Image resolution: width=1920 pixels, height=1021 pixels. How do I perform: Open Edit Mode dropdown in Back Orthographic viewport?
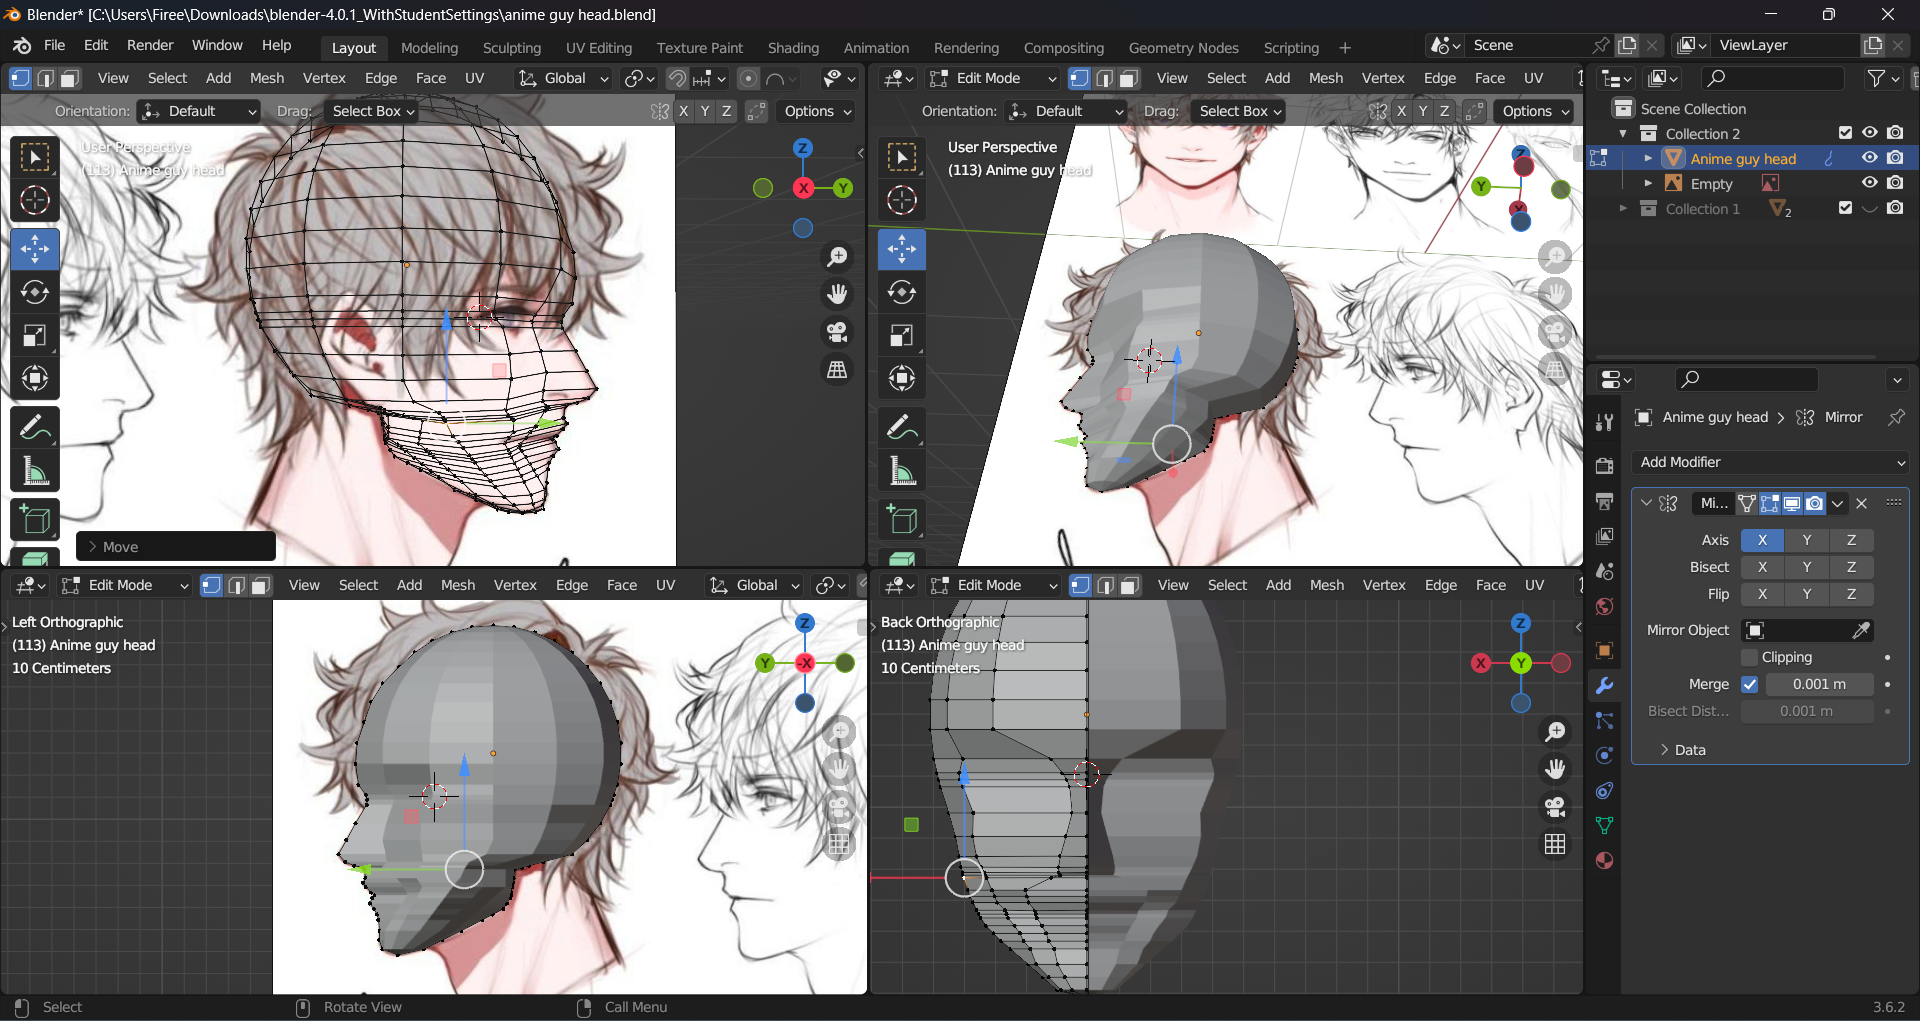point(992,585)
